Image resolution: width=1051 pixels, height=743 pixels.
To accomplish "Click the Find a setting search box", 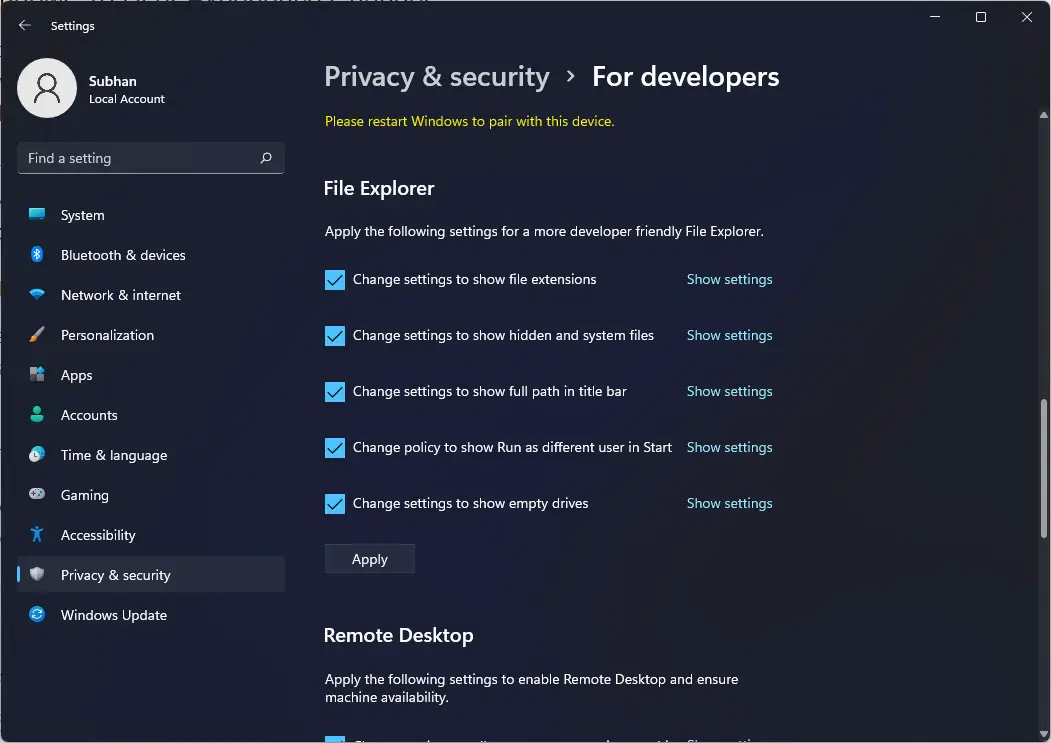I will [151, 158].
